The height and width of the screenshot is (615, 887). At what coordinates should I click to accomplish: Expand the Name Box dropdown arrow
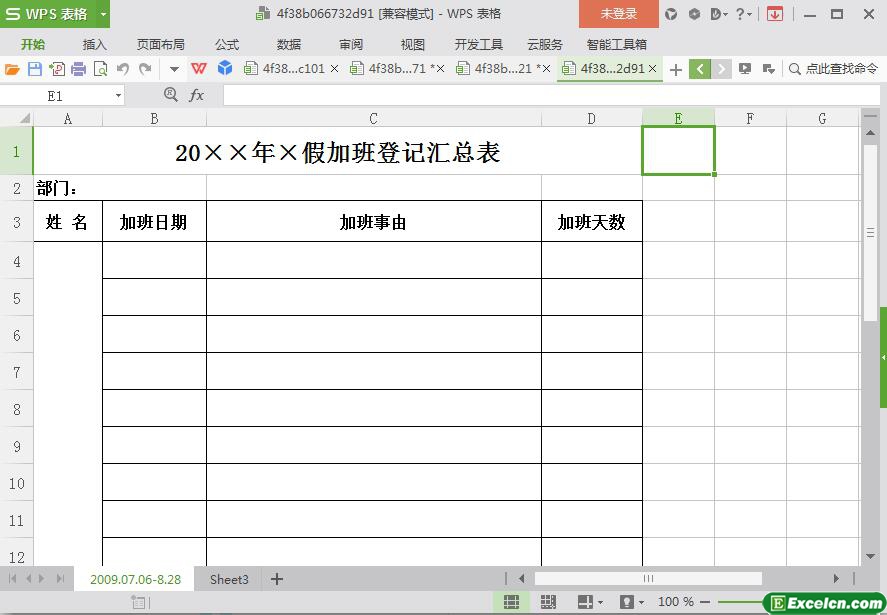[118, 96]
